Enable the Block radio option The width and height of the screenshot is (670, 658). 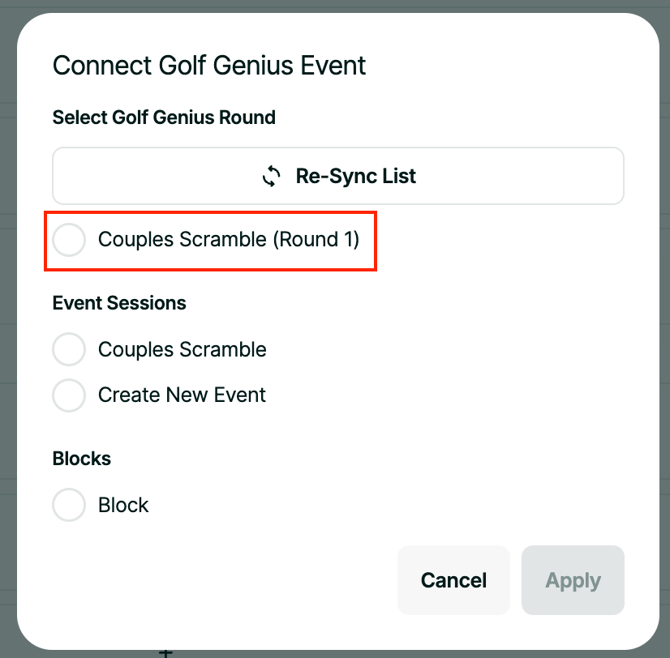pos(69,505)
